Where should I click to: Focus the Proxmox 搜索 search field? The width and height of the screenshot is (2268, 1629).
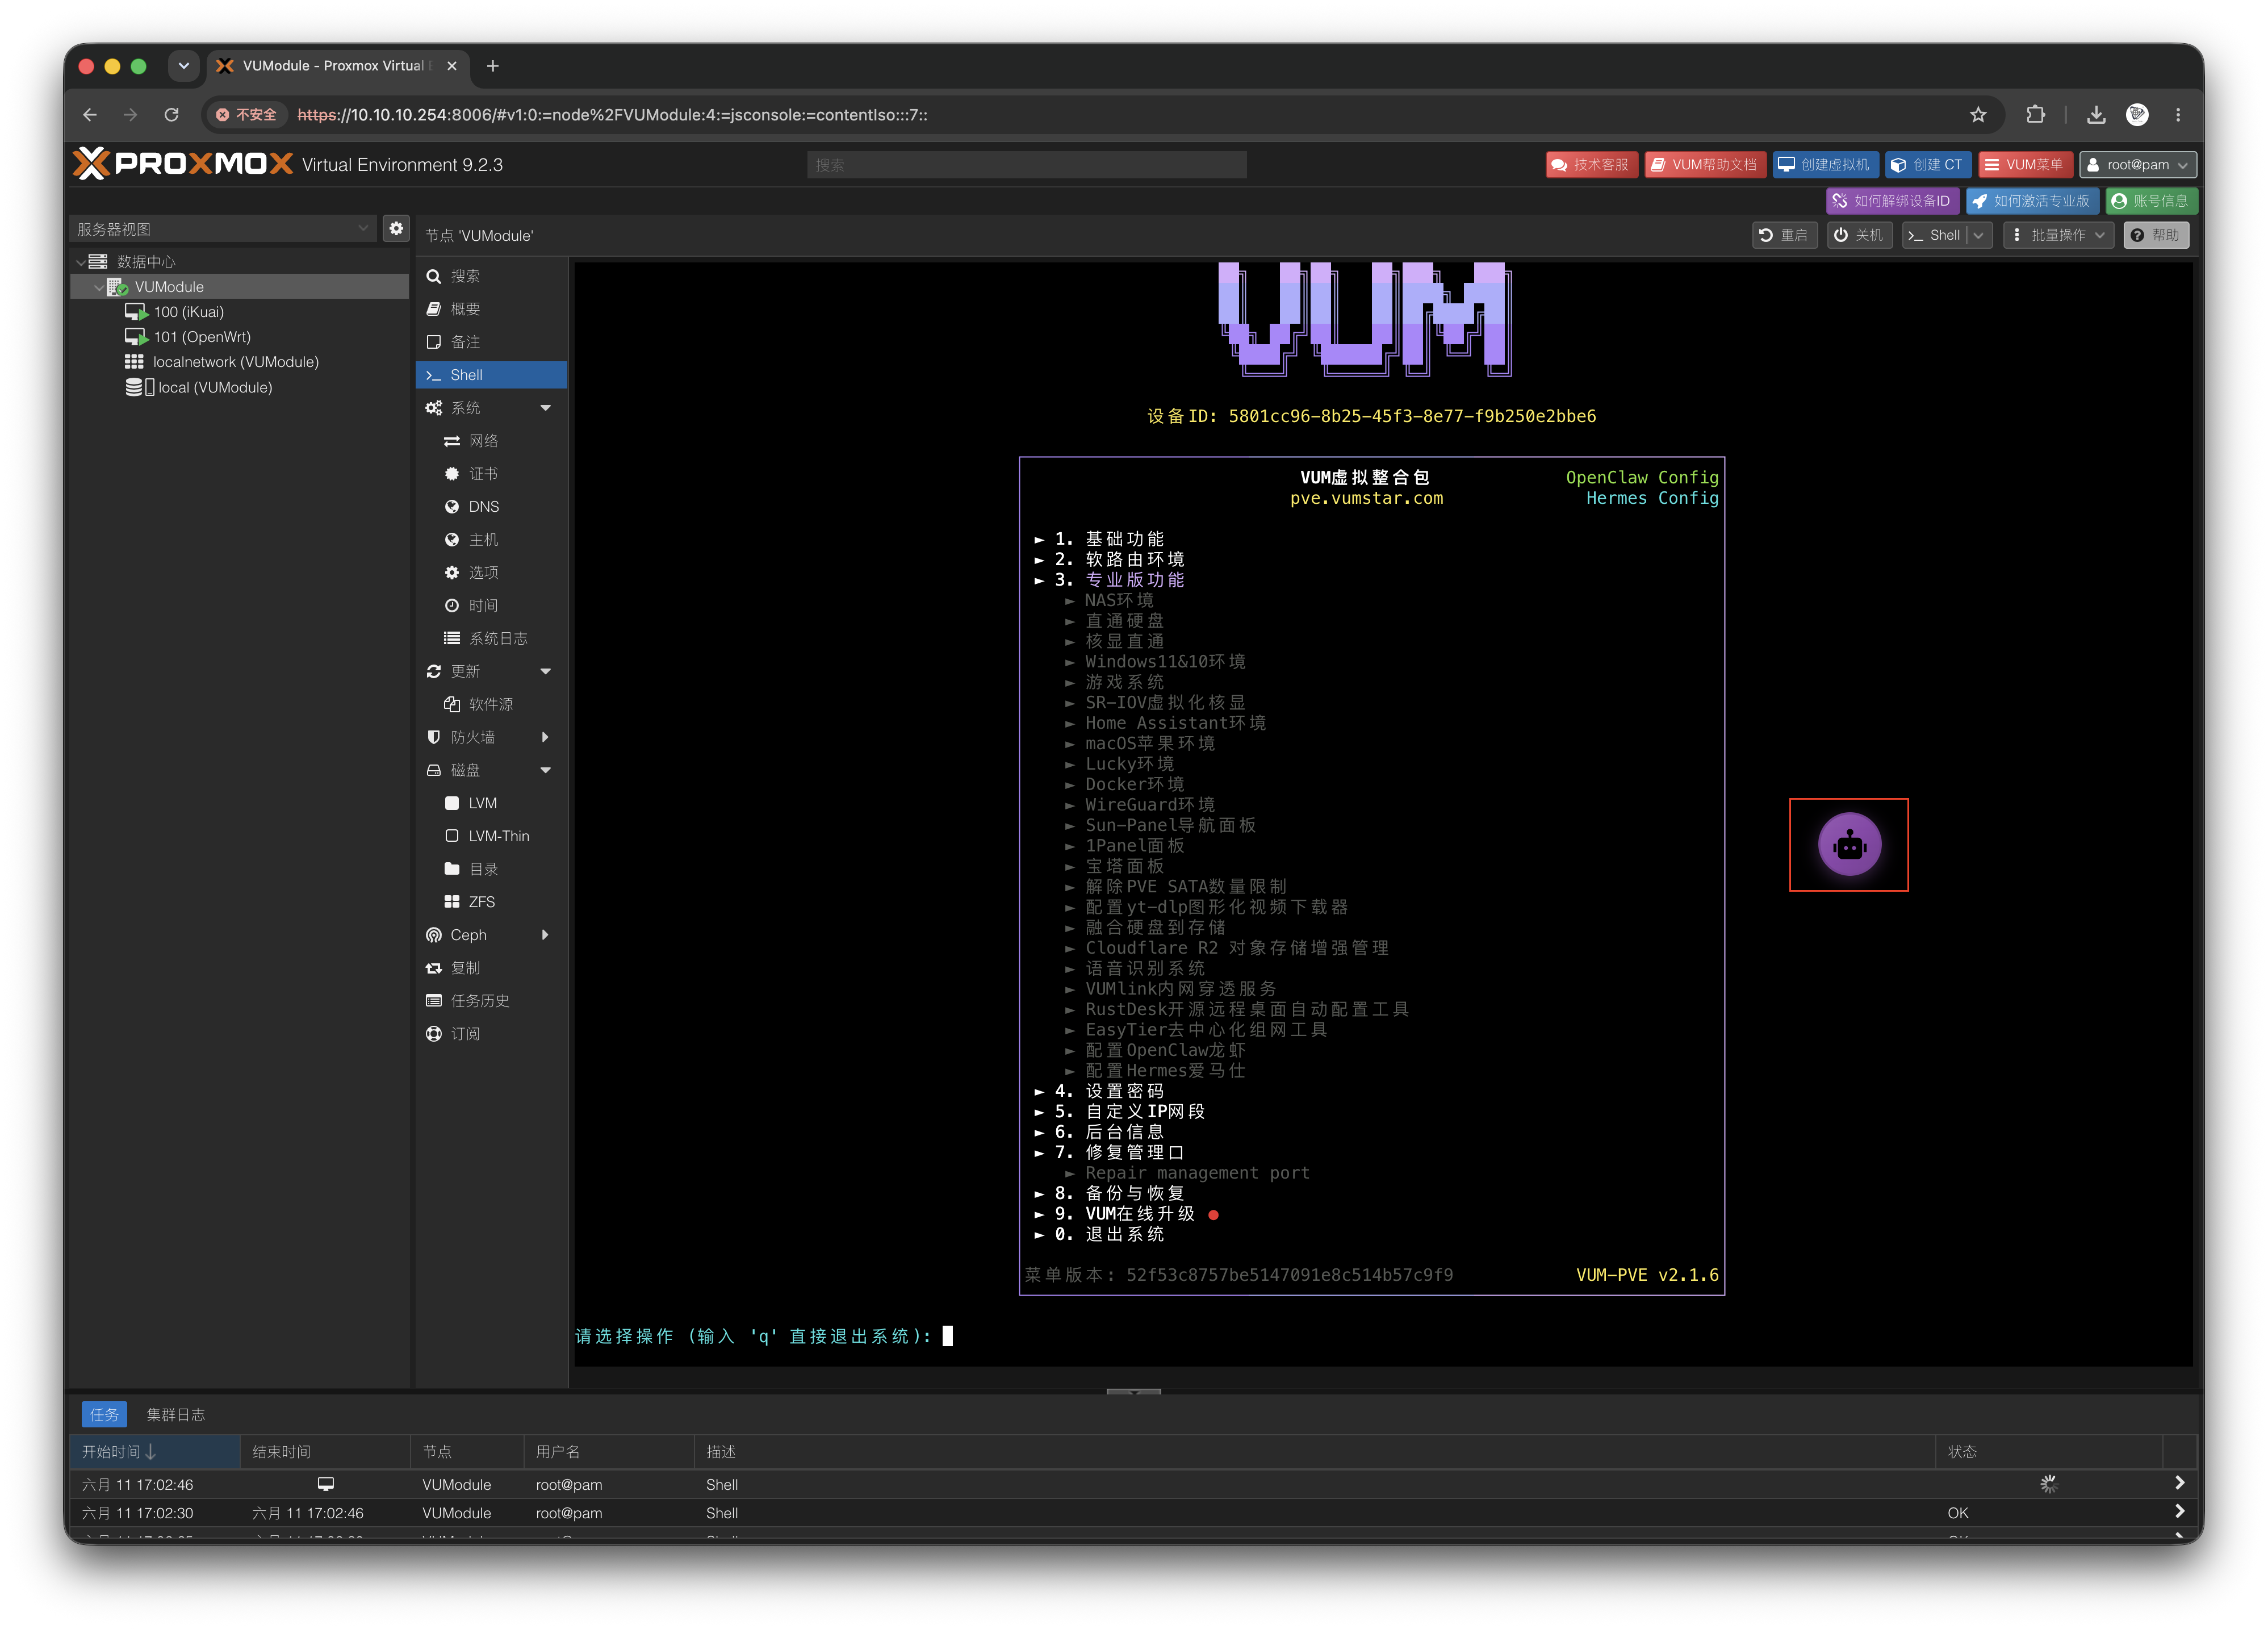pyautogui.click(x=1026, y=165)
